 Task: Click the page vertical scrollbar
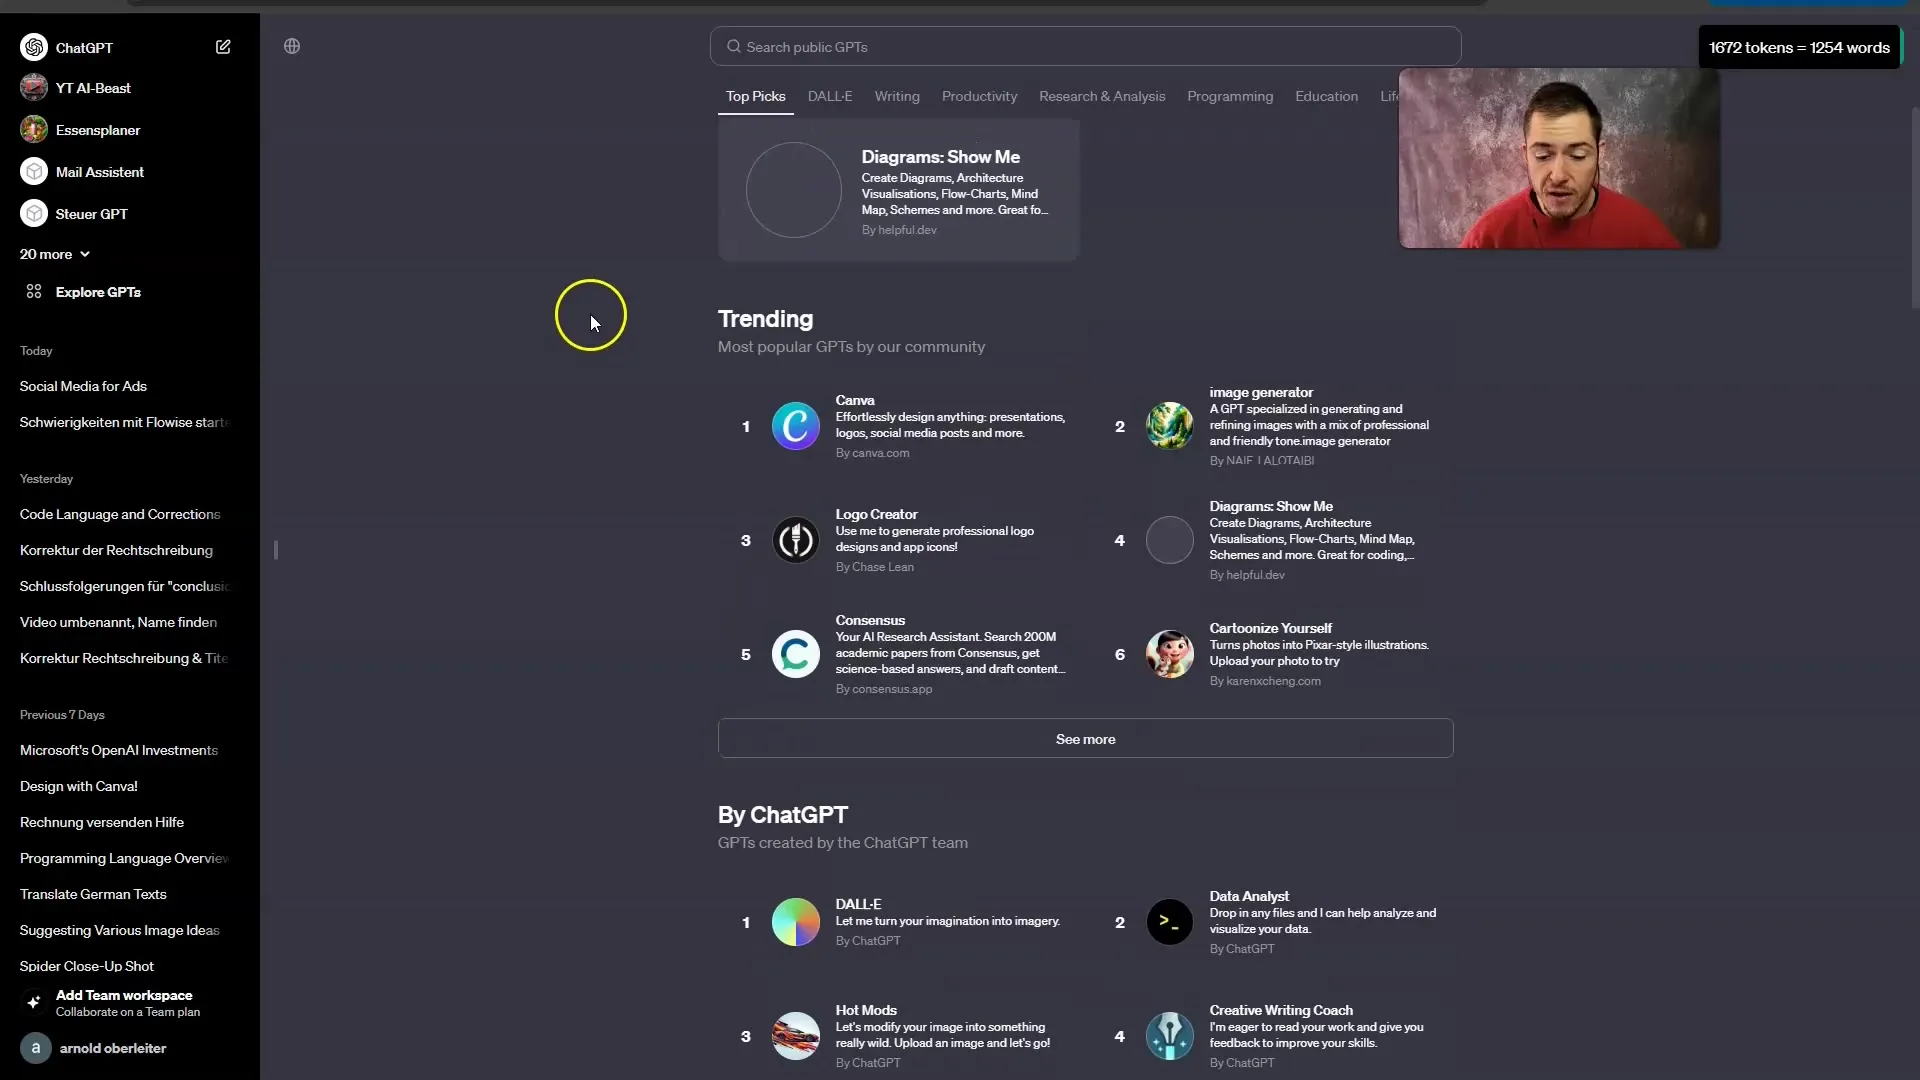coord(1914,210)
